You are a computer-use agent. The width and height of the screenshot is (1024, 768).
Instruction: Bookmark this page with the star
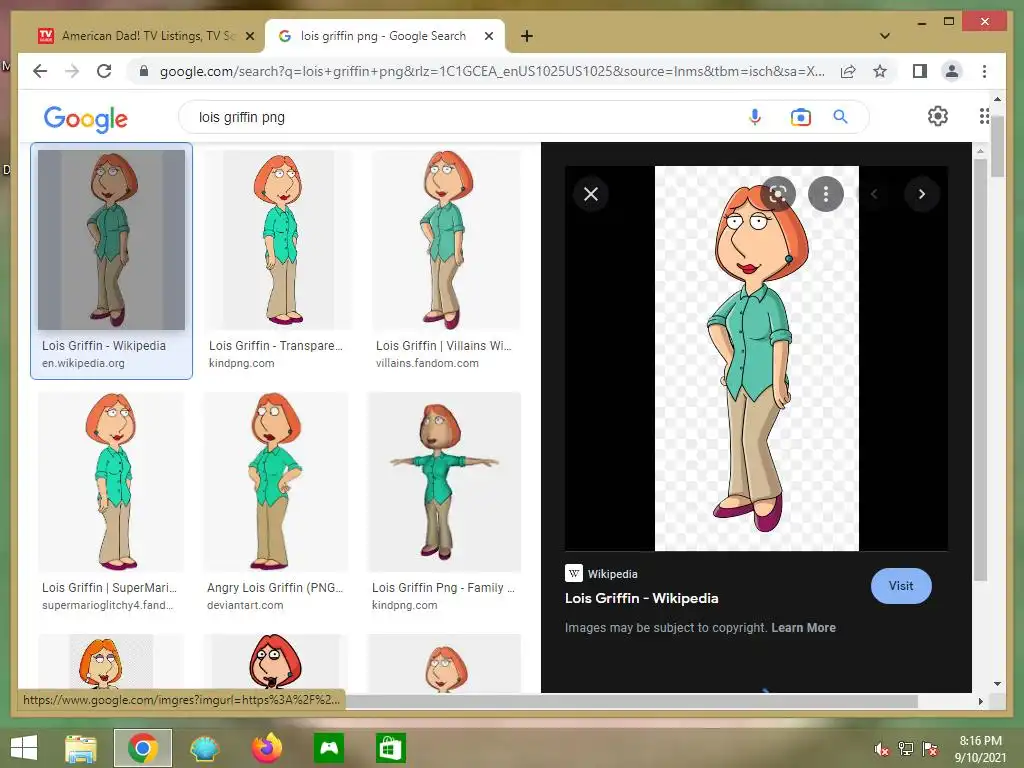coord(880,71)
